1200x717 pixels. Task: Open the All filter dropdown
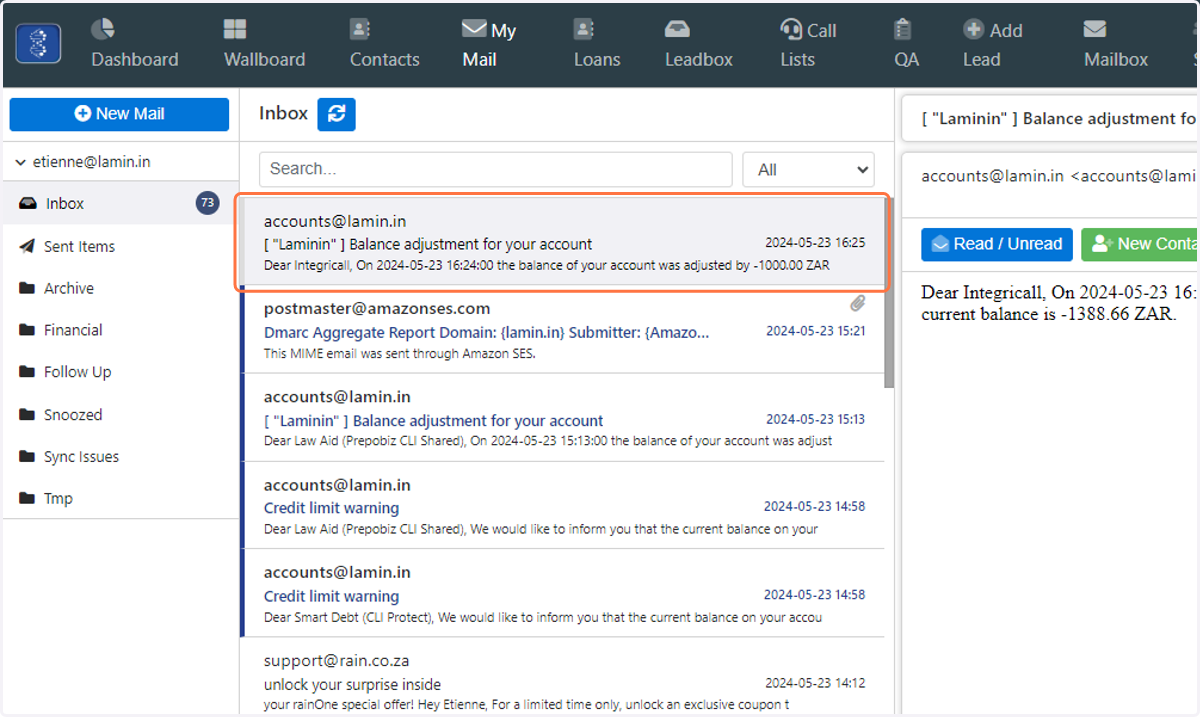click(x=808, y=169)
